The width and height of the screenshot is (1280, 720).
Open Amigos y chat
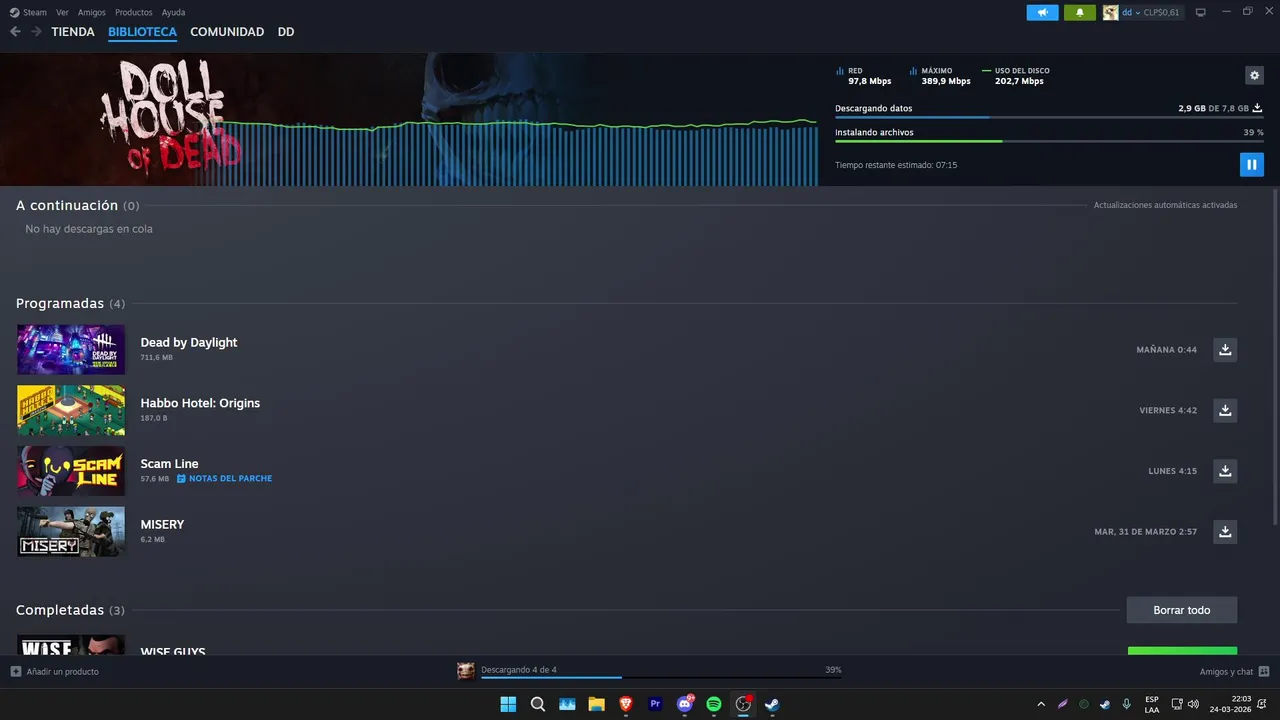click(x=1234, y=672)
